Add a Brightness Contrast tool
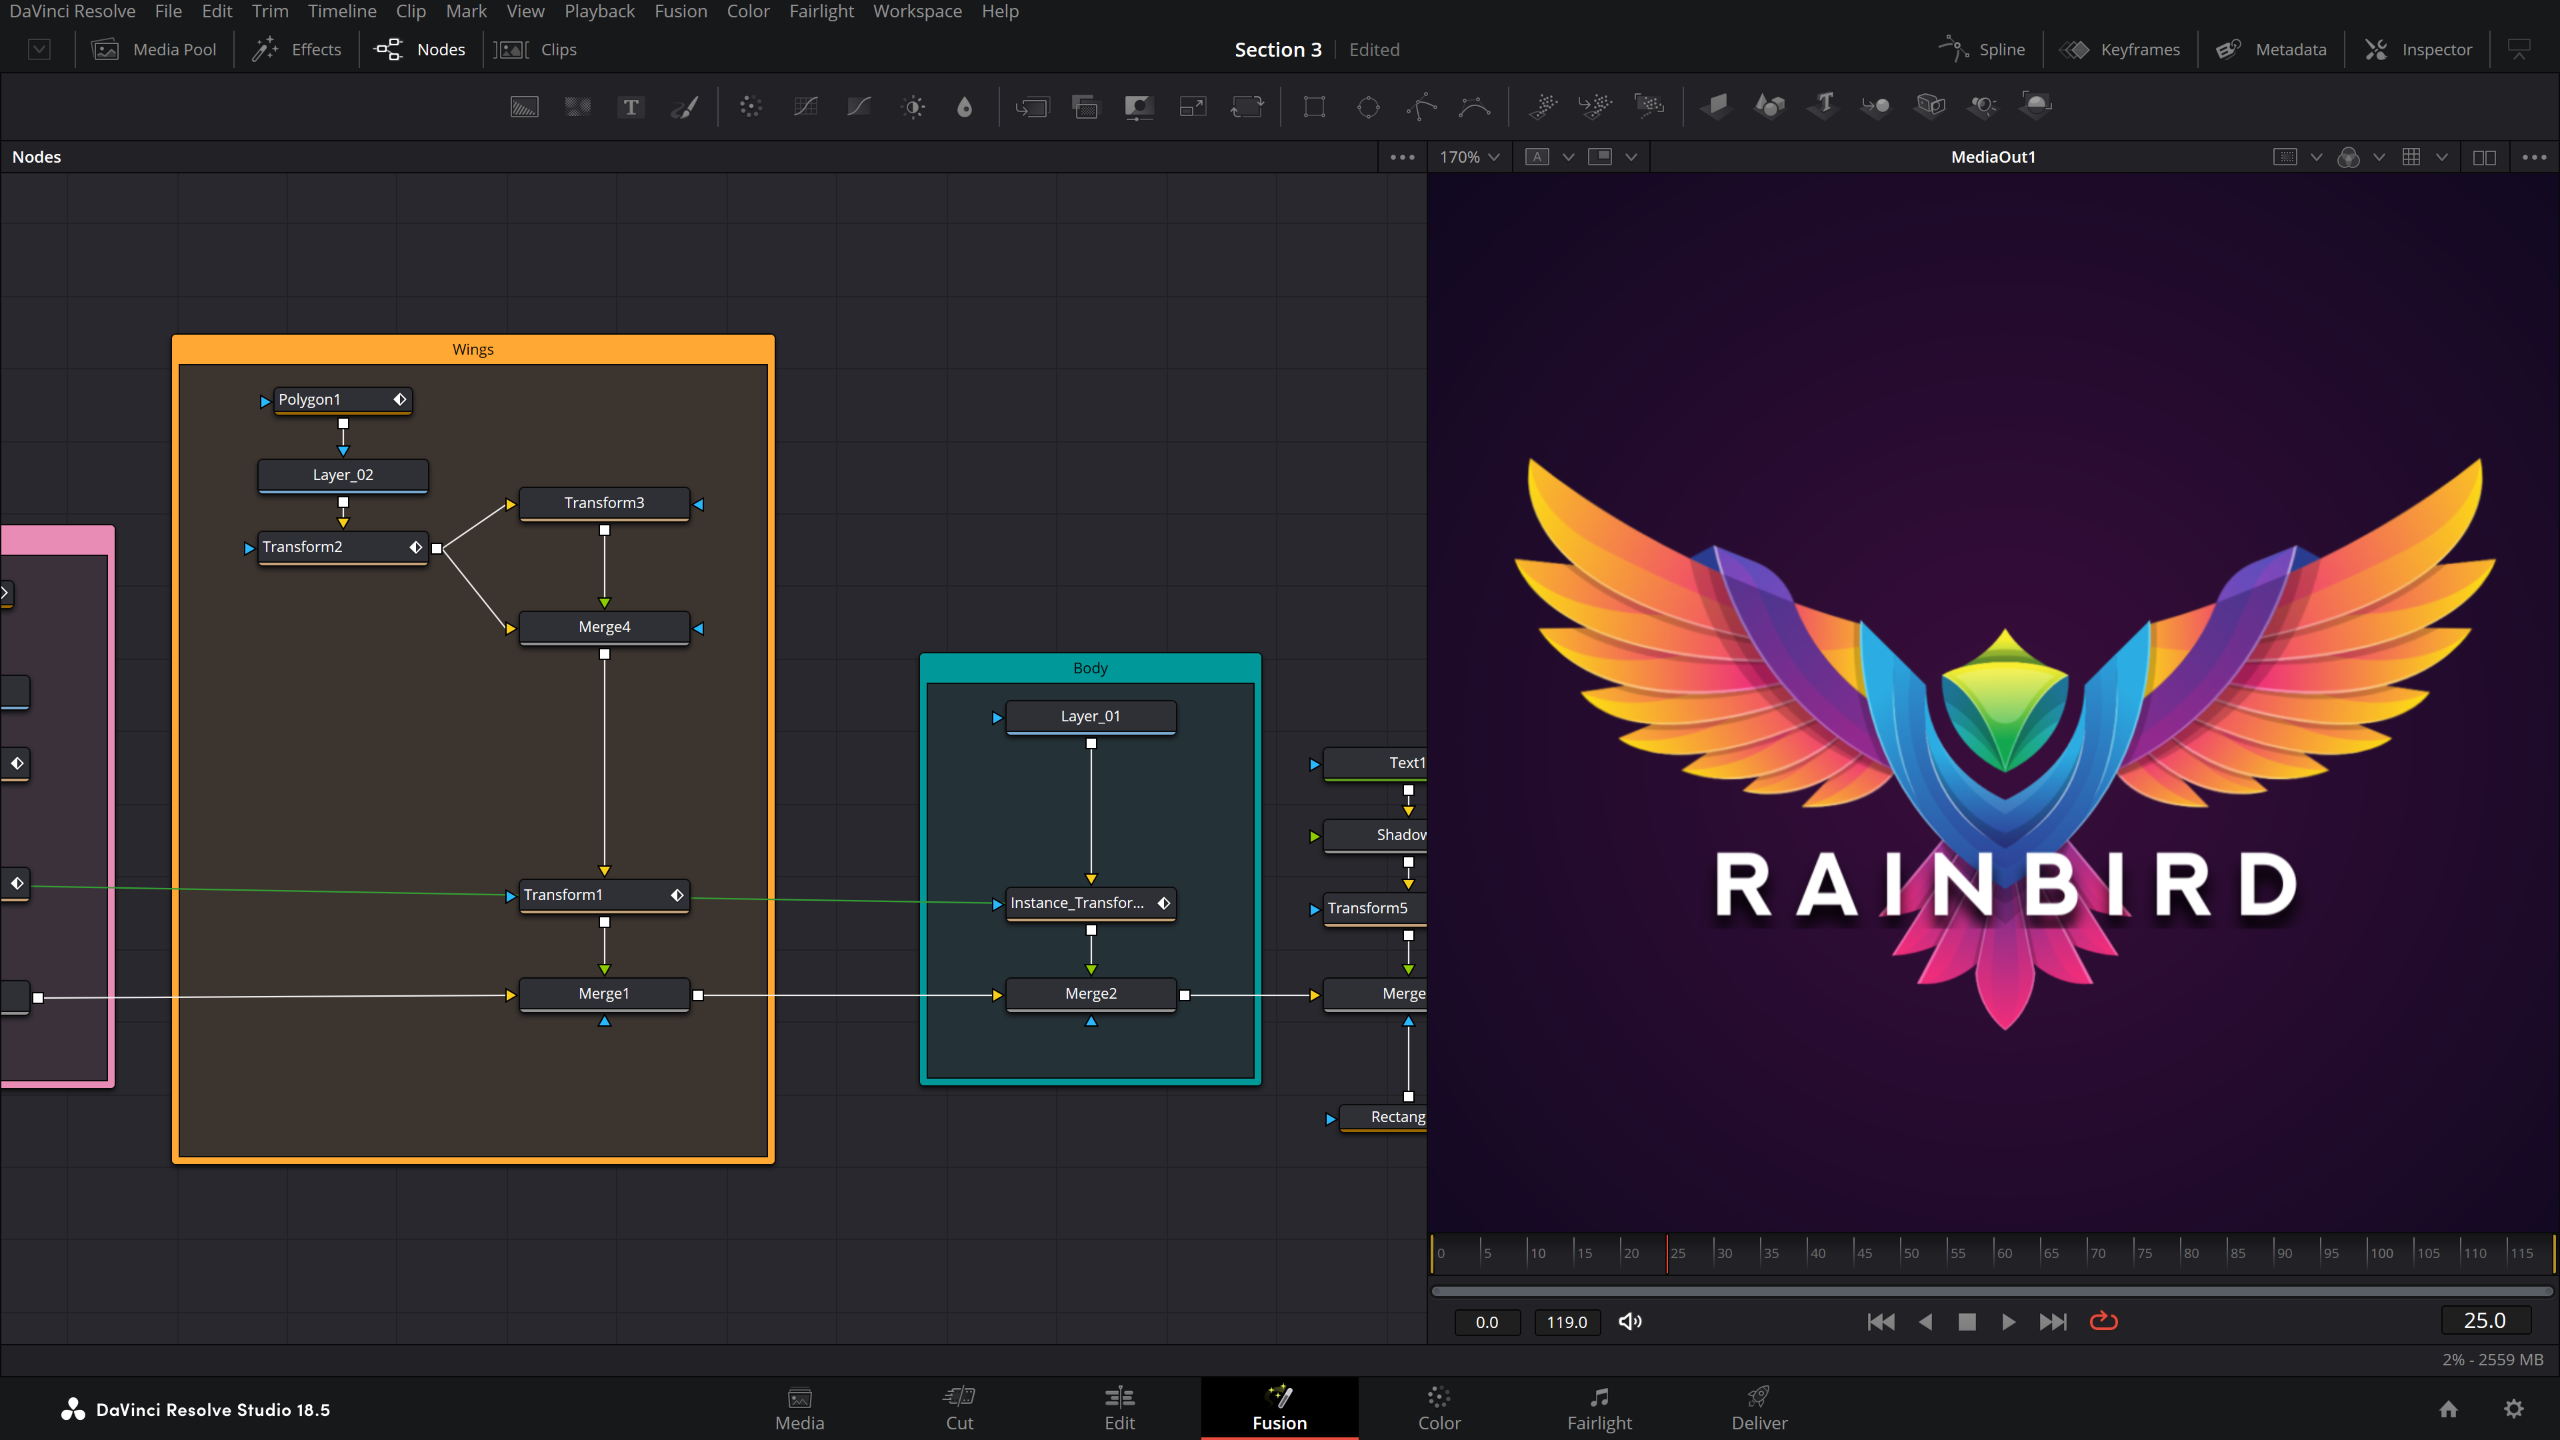Screen dimensions: 2560x1440 913,107
